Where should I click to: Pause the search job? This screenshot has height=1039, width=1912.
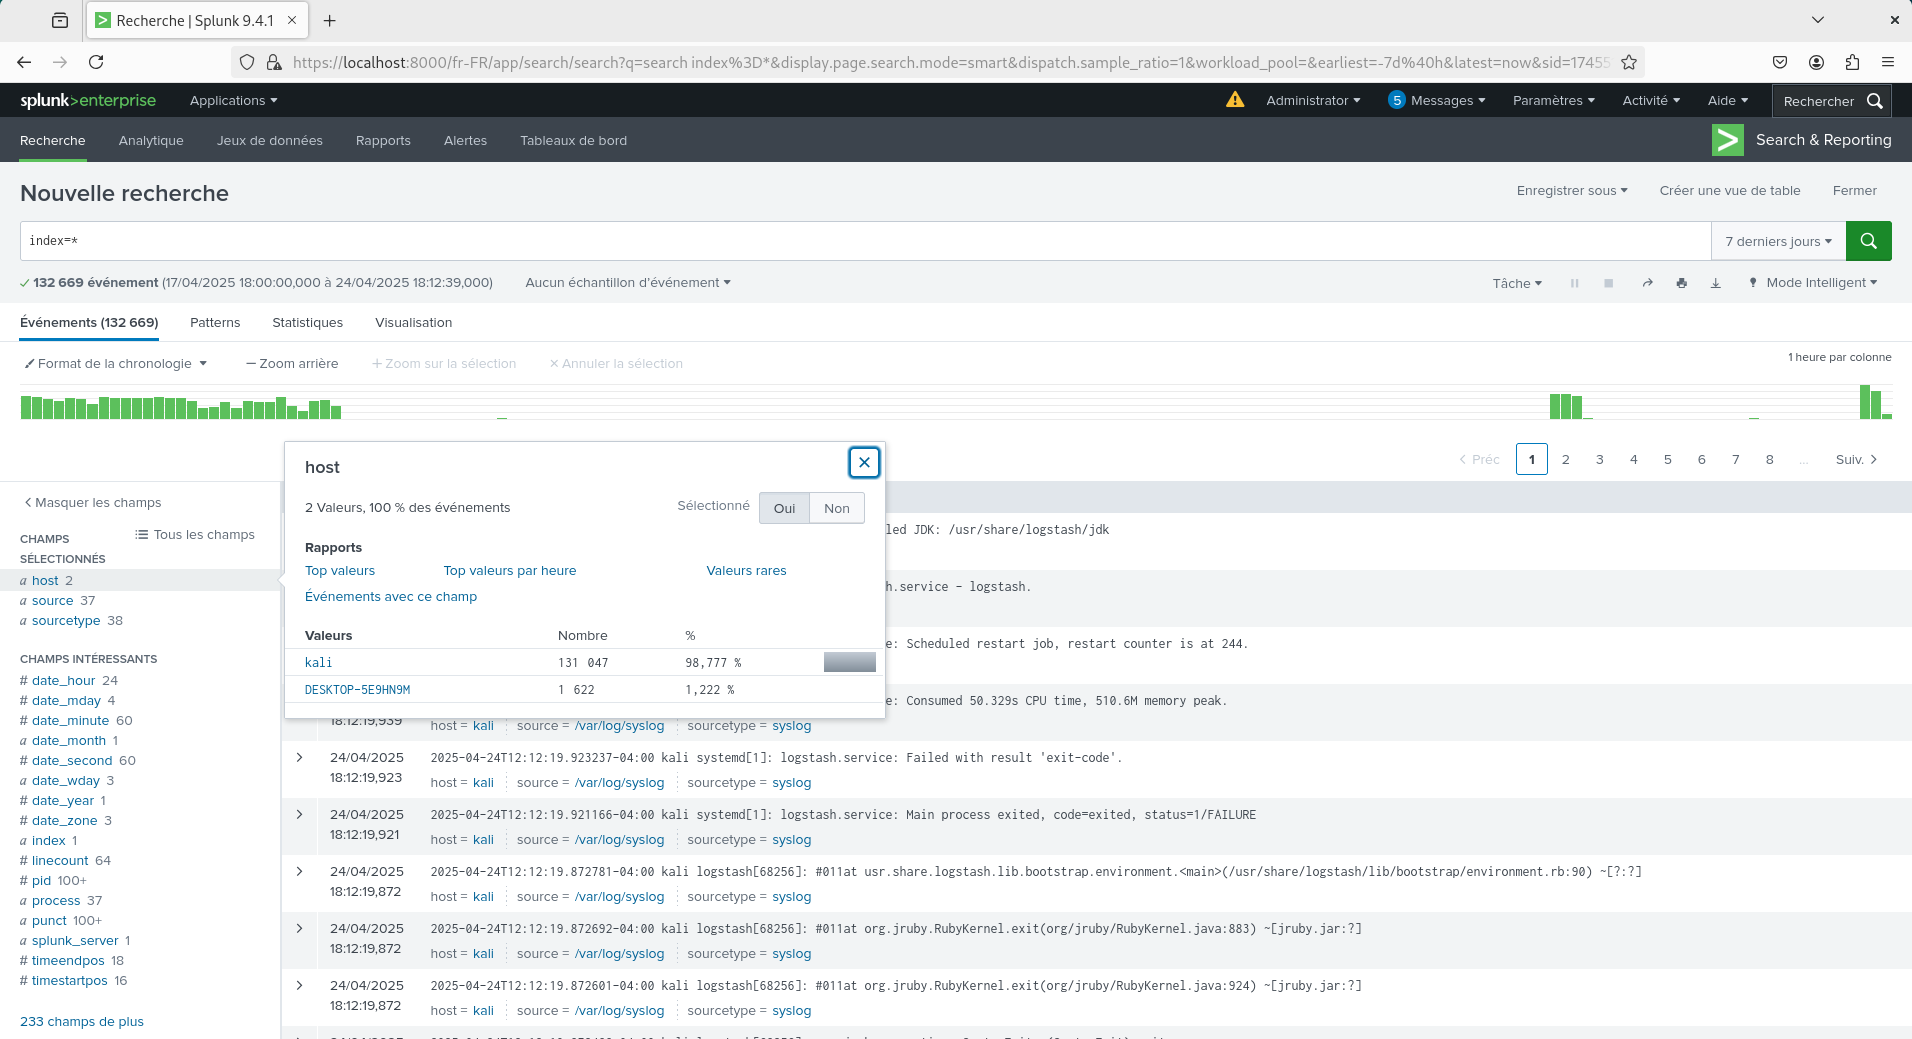click(x=1574, y=283)
